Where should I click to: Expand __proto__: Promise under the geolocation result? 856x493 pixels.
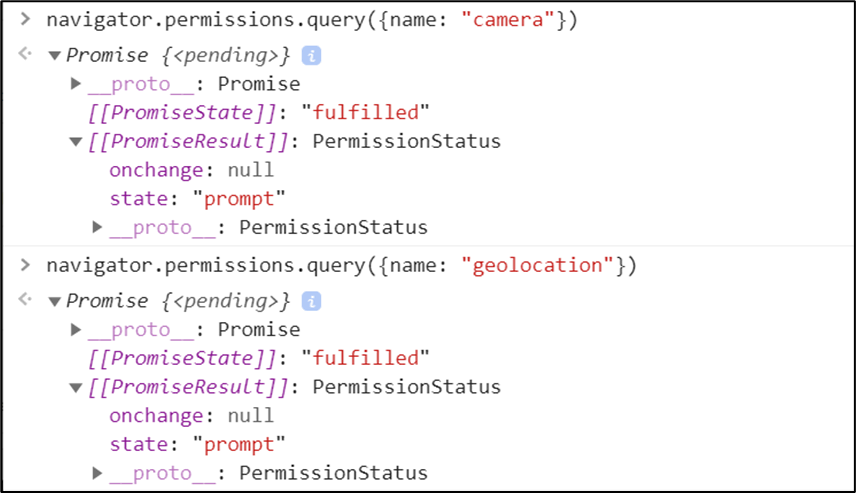coord(76,329)
